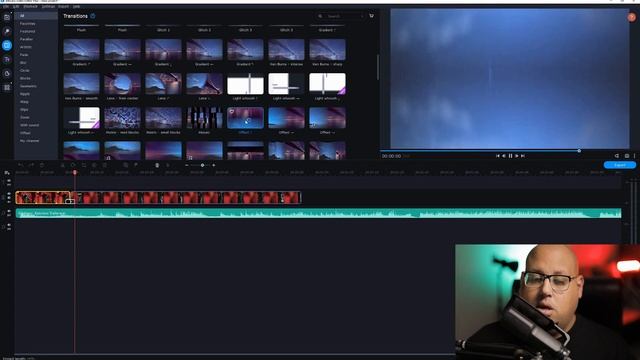Open the Stickers tab icon

click(x=7, y=73)
